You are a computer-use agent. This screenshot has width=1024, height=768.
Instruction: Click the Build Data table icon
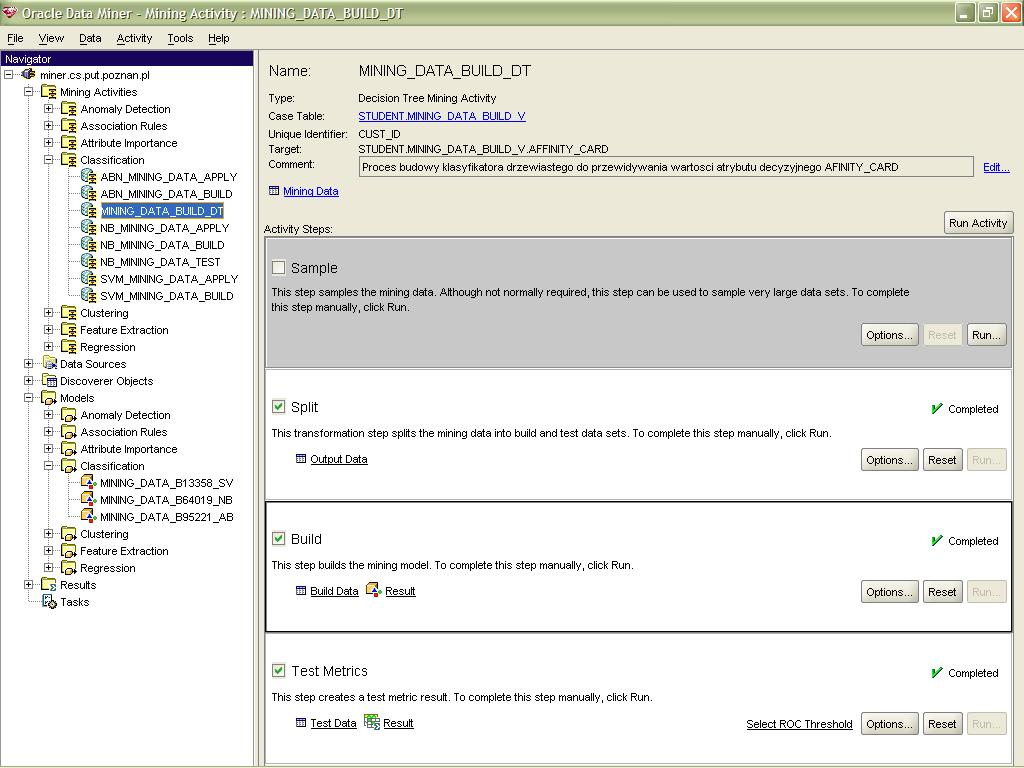tap(300, 590)
